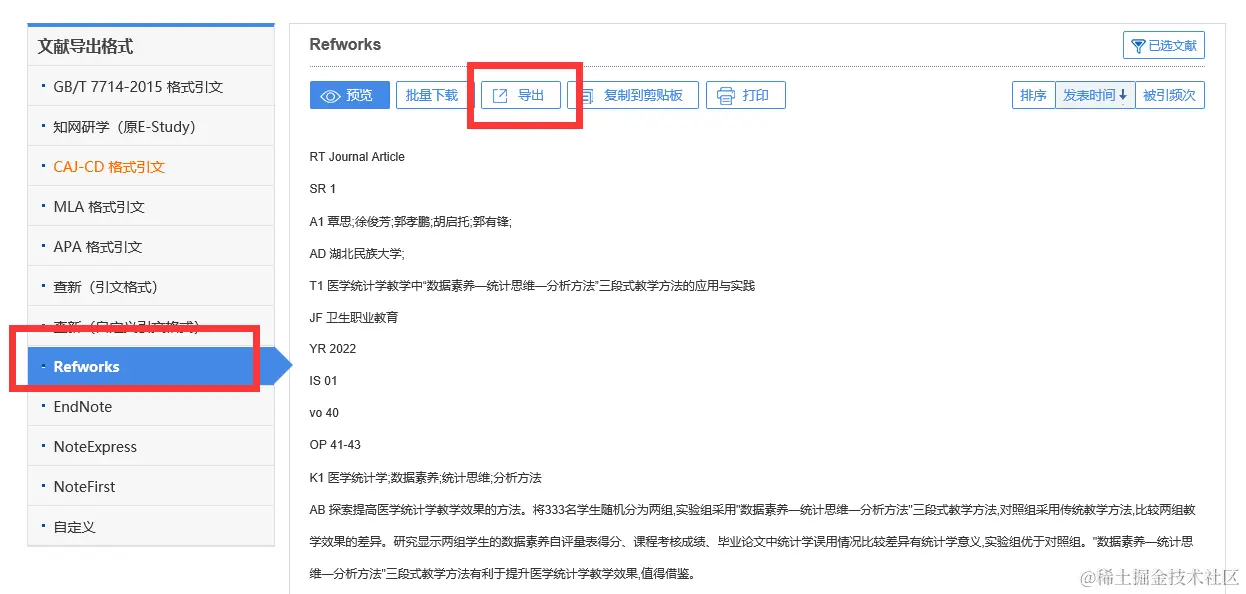This screenshot has height=594, width=1246.
Task: Click the 'OP 41-43' pages line
Action: 335,445
